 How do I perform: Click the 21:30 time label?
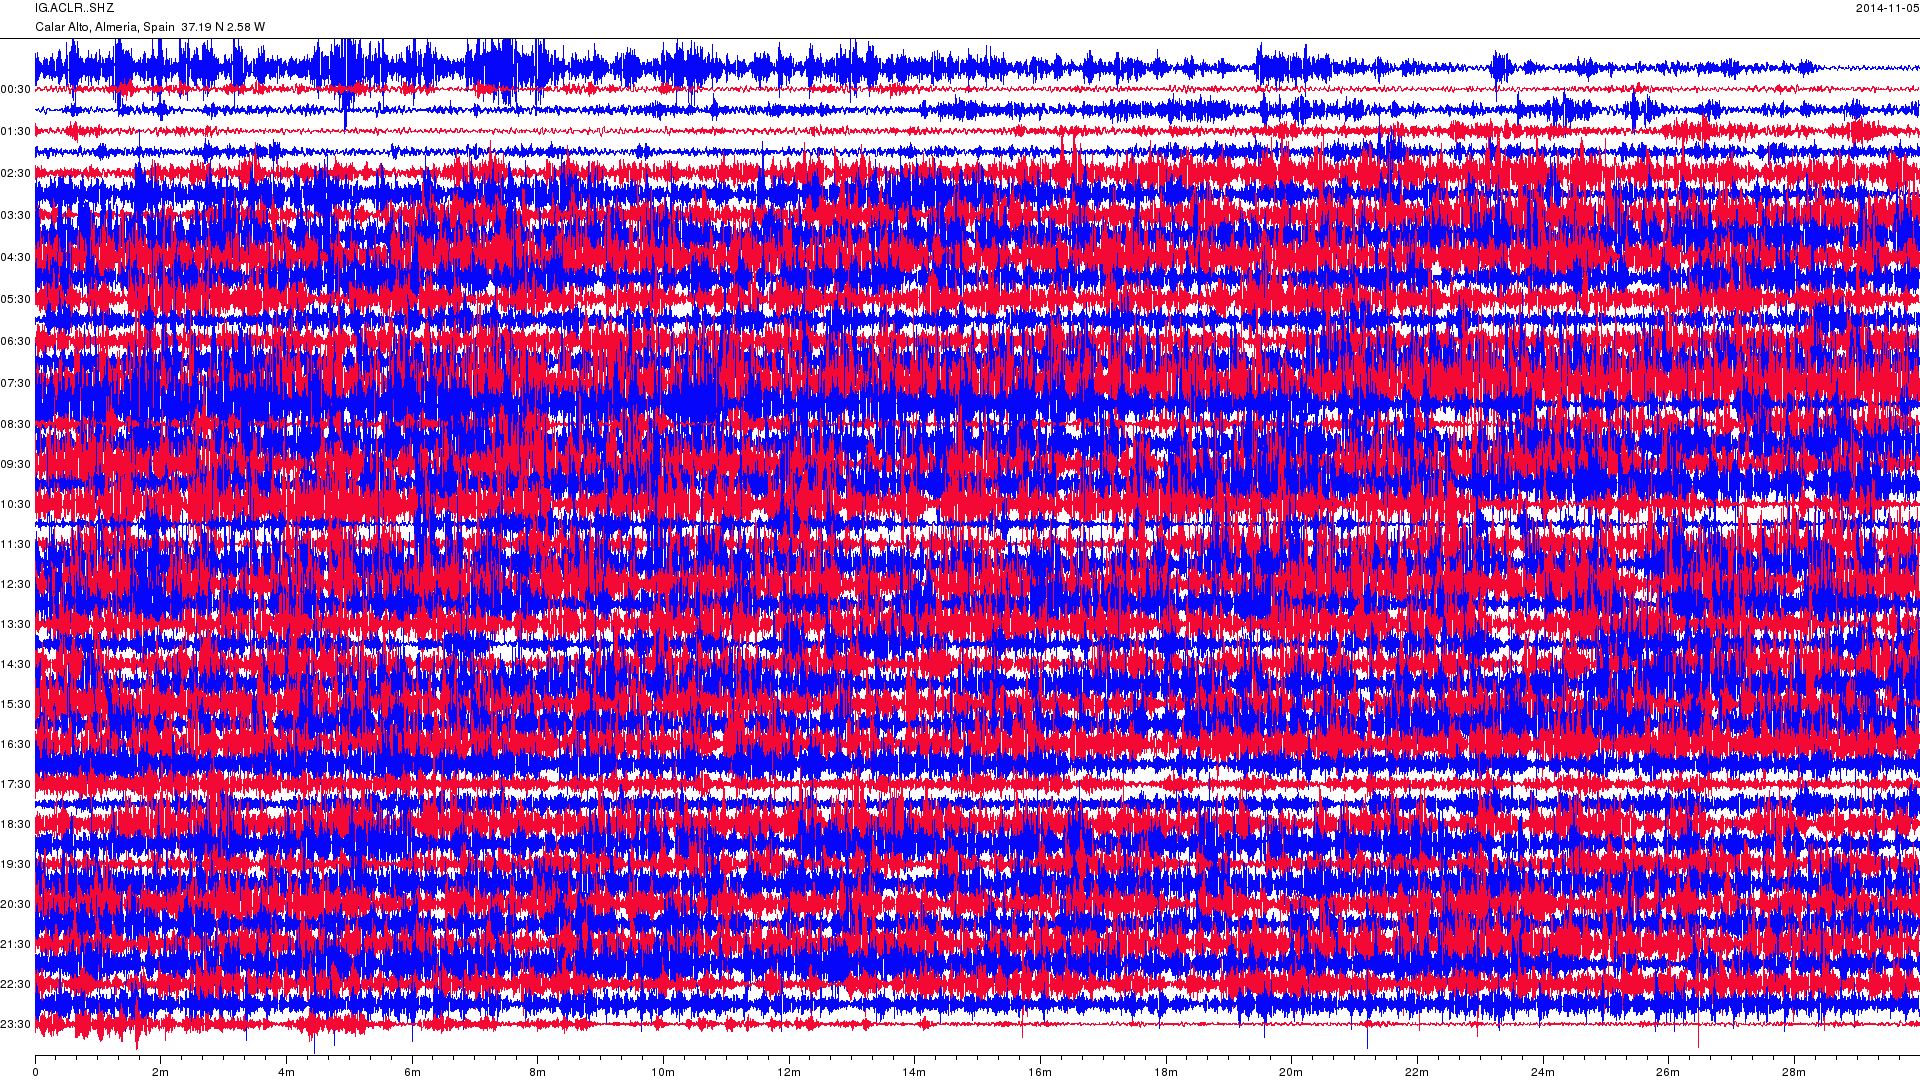16,945
